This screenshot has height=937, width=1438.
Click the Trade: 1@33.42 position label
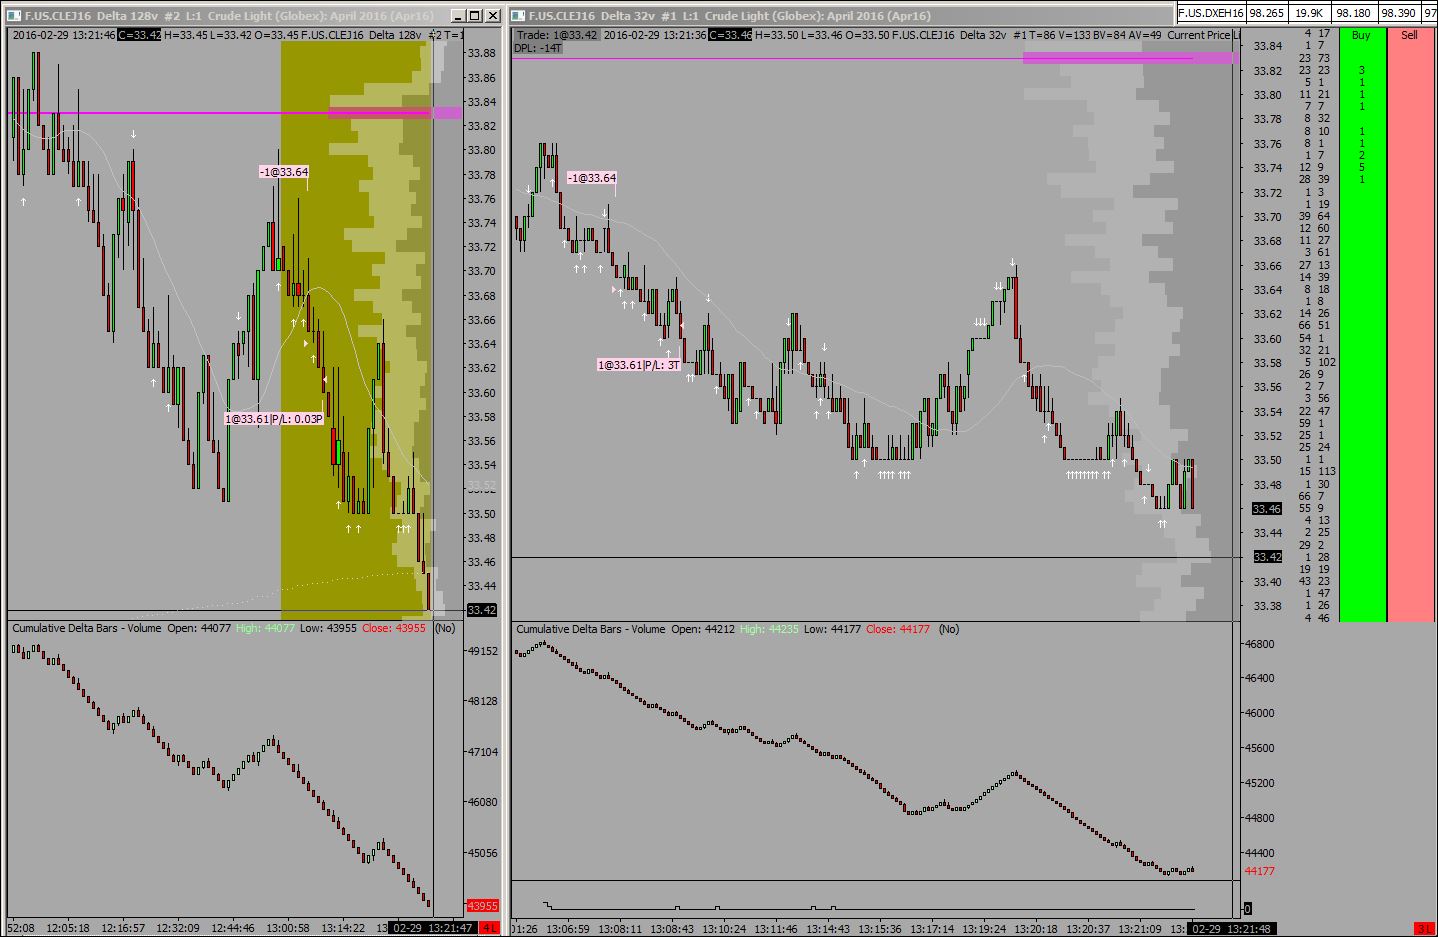point(557,35)
